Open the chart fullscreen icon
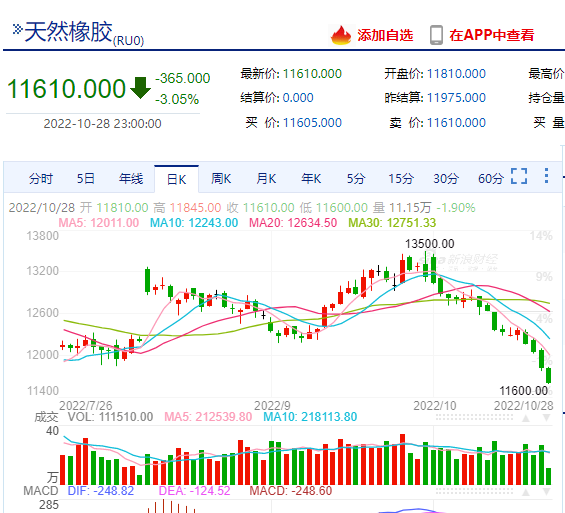This screenshot has width=565, height=513. 519,176
